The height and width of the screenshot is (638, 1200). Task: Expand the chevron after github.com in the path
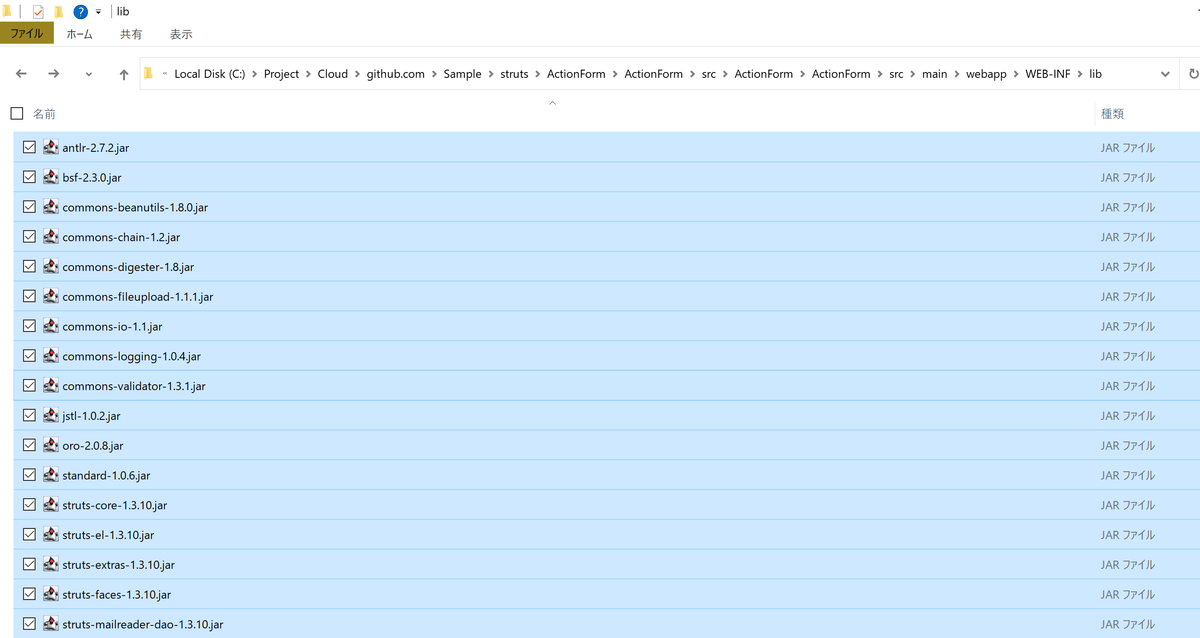point(434,74)
